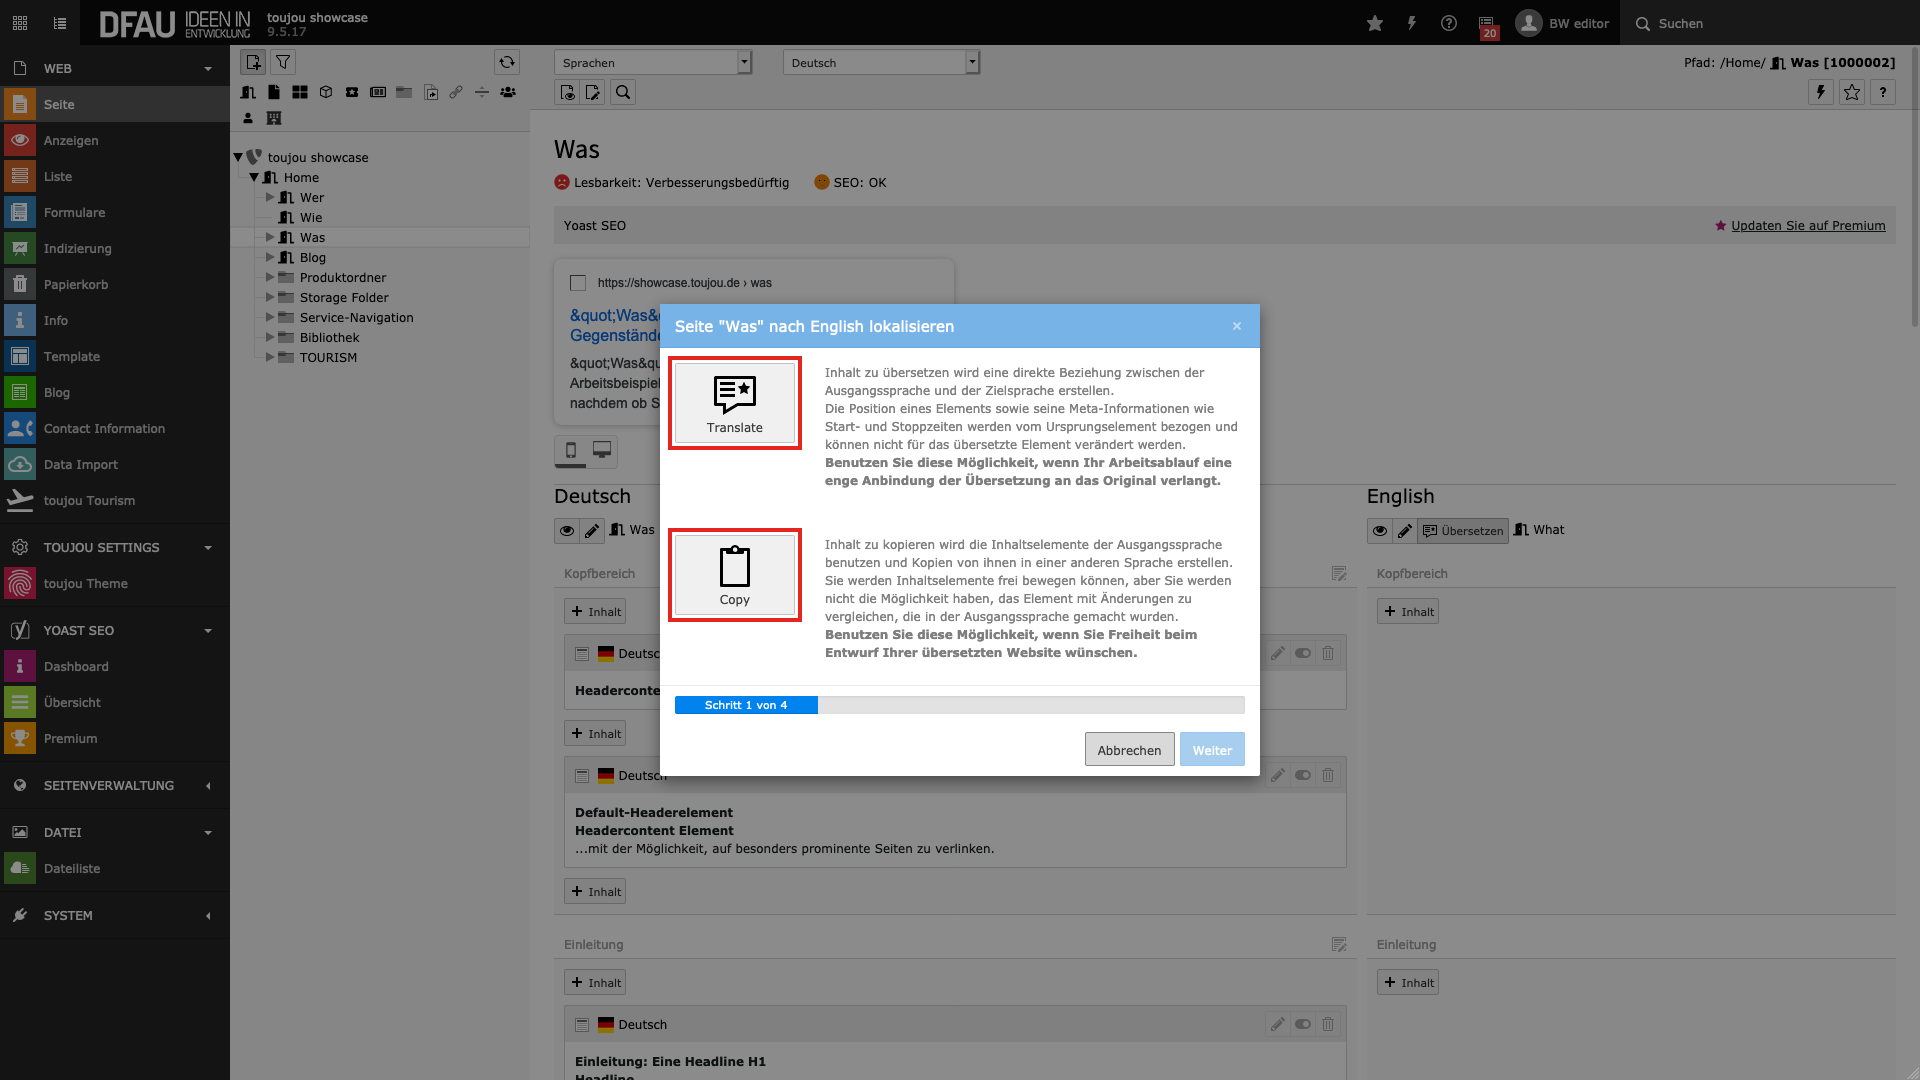Collapse the WEB module group

pos(208,69)
